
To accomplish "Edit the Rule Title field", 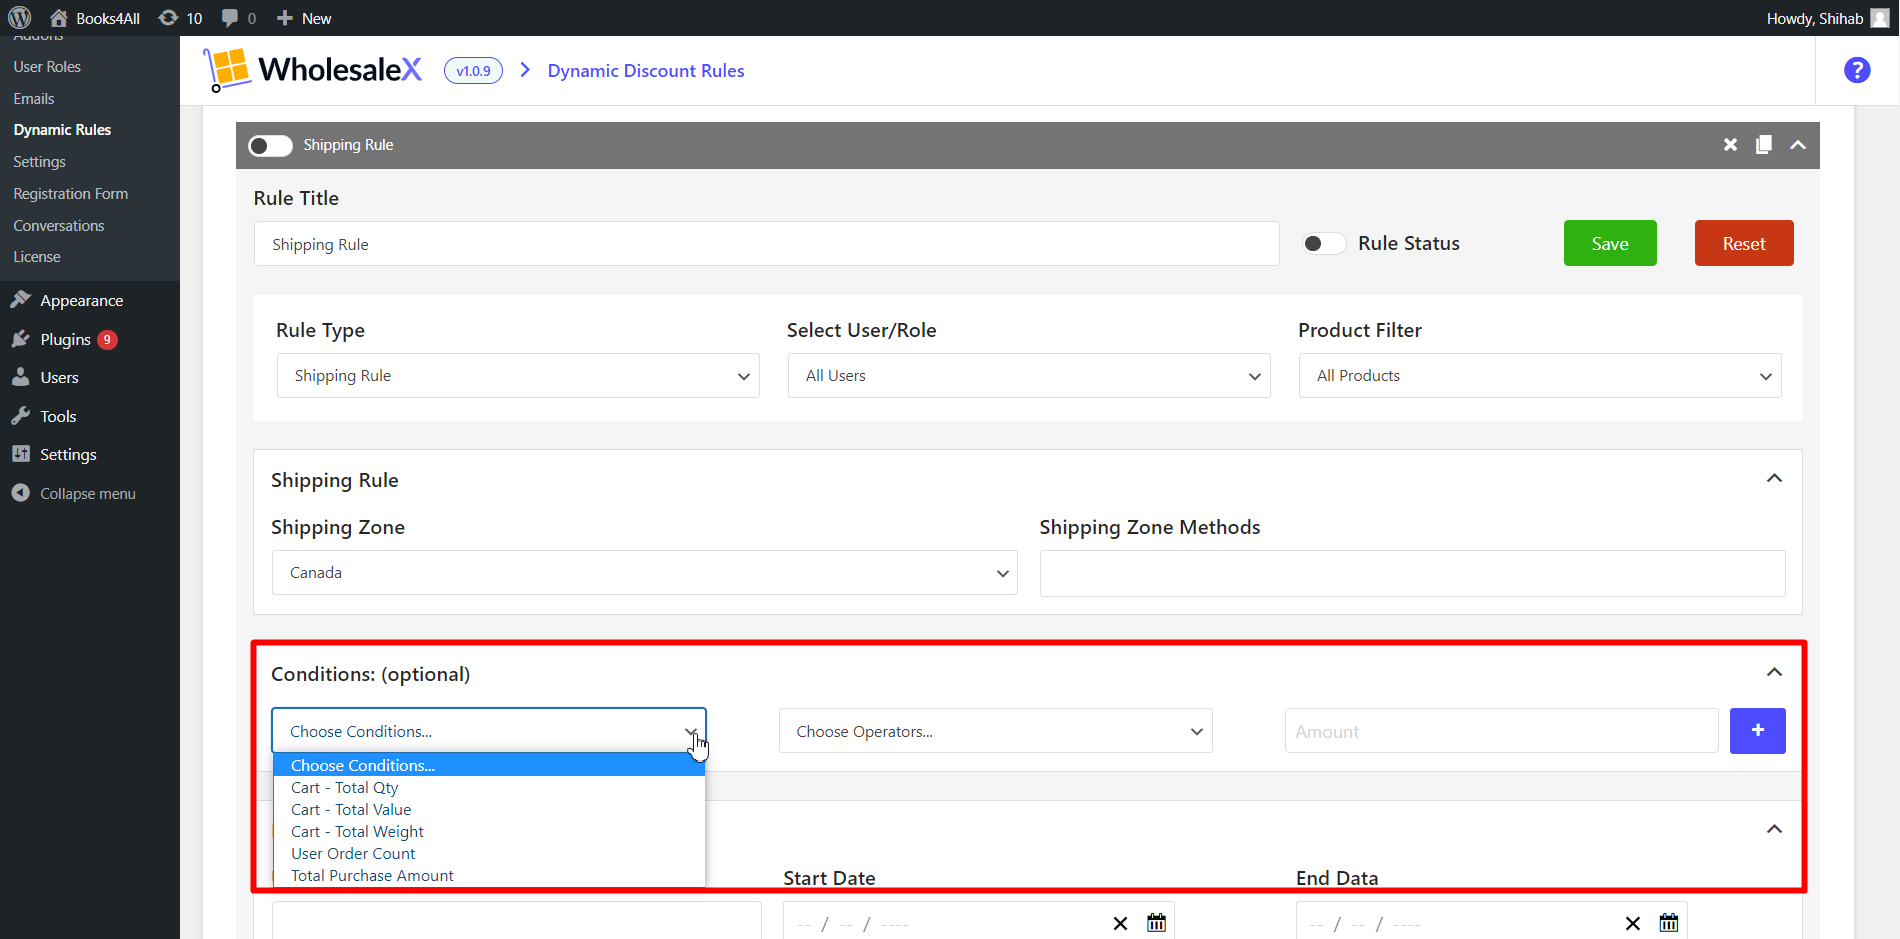I will point(766,244).
